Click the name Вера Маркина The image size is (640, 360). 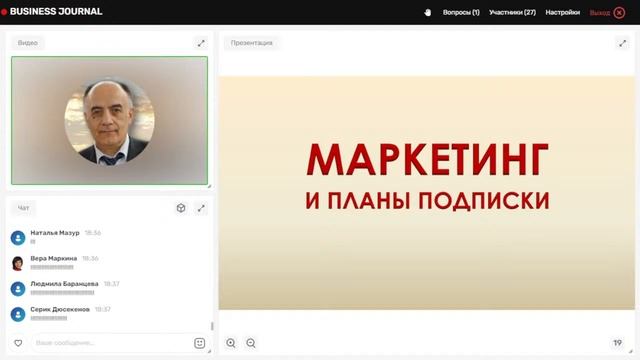[x=53, y=258]
